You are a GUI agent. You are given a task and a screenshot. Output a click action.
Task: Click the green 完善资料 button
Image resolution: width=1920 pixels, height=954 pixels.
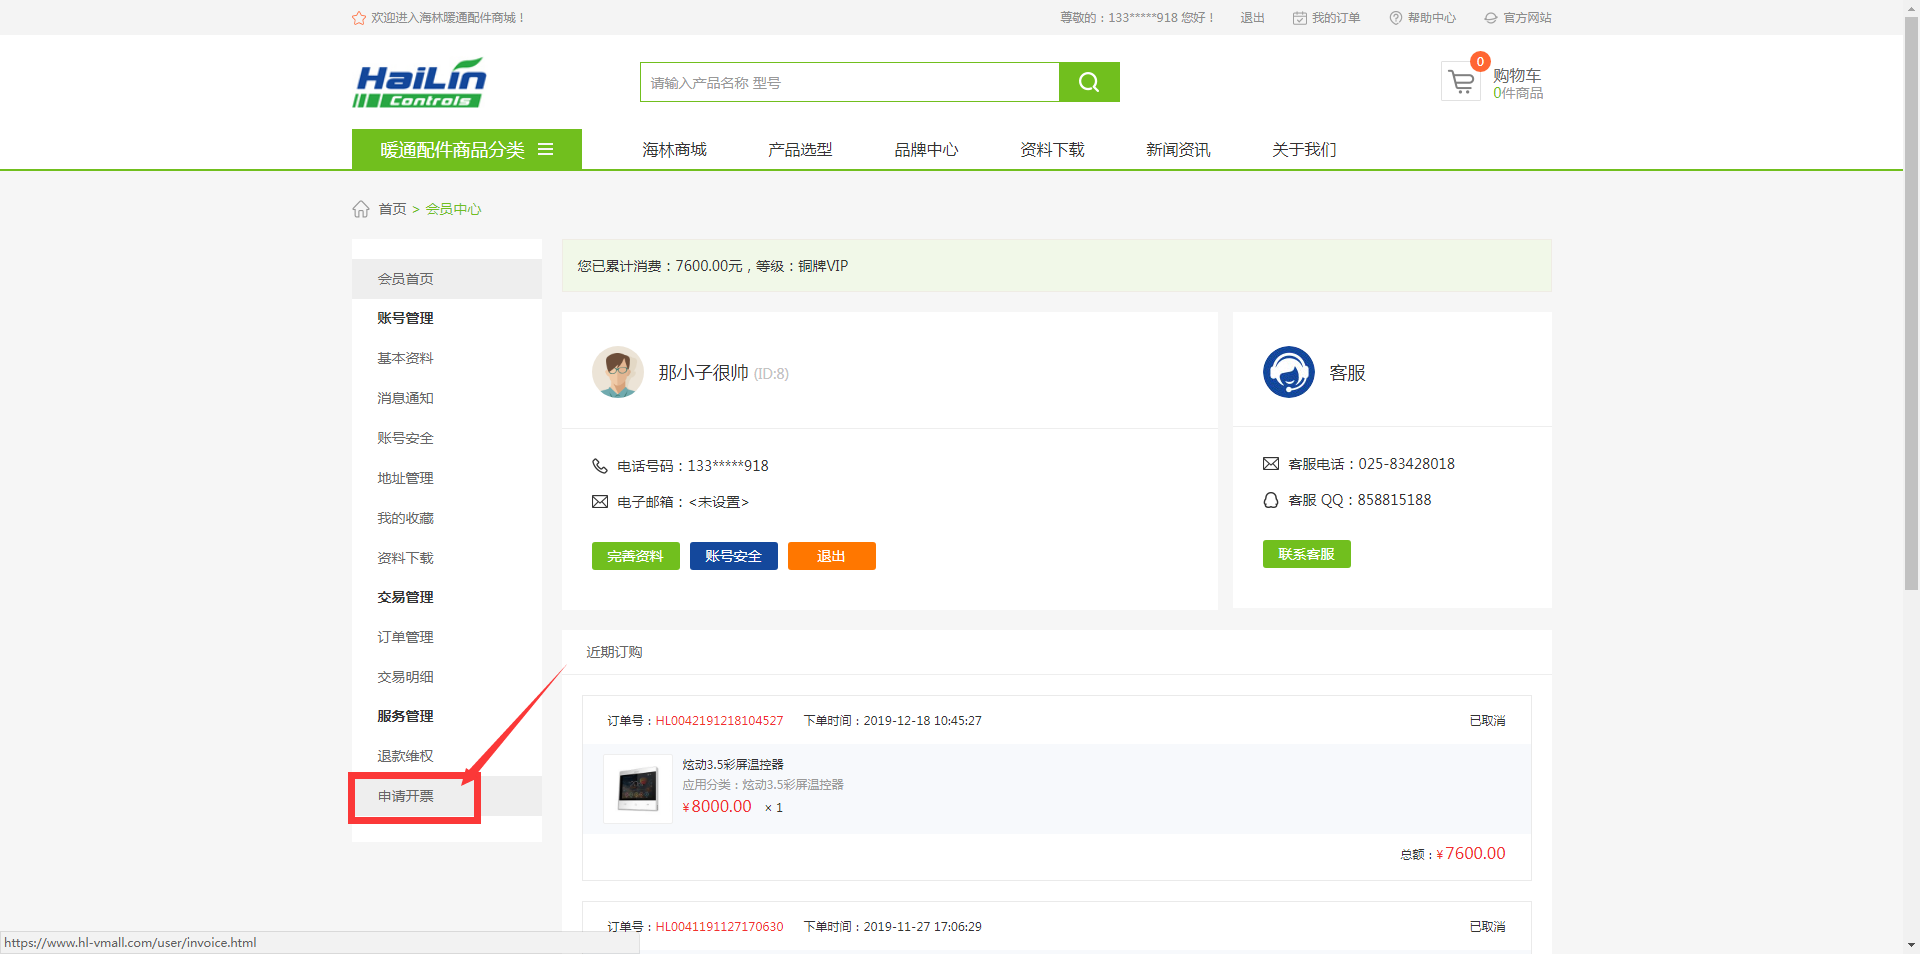[x=636, y=556]
